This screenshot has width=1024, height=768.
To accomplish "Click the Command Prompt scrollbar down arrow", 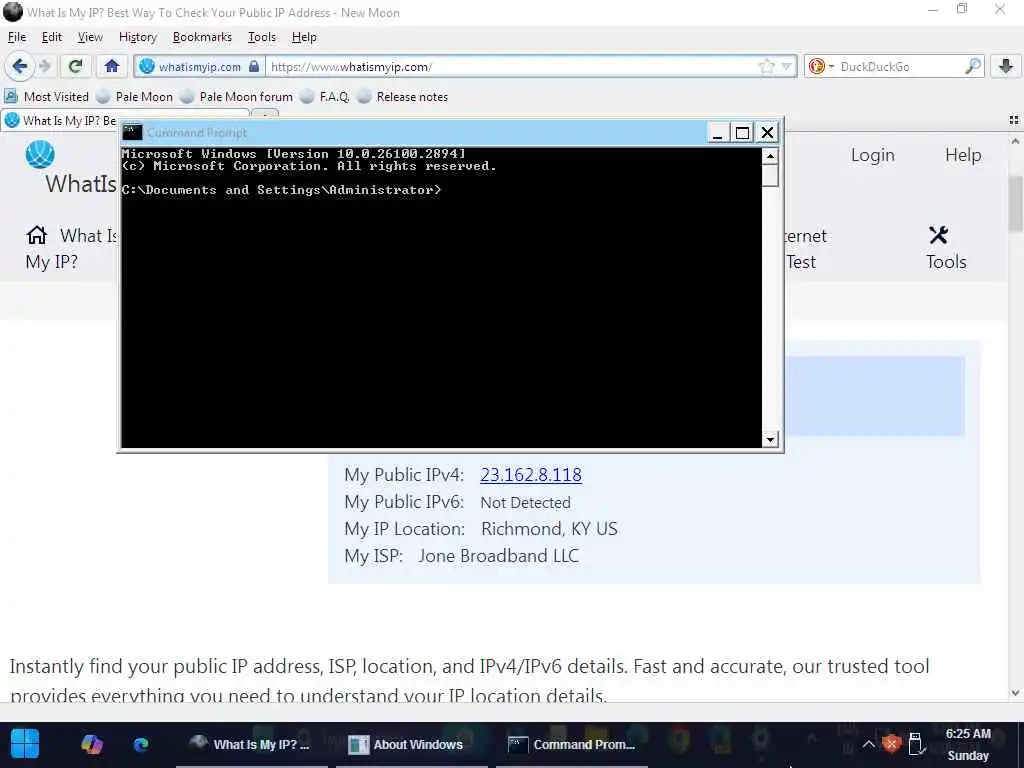I will coord(770,440).
